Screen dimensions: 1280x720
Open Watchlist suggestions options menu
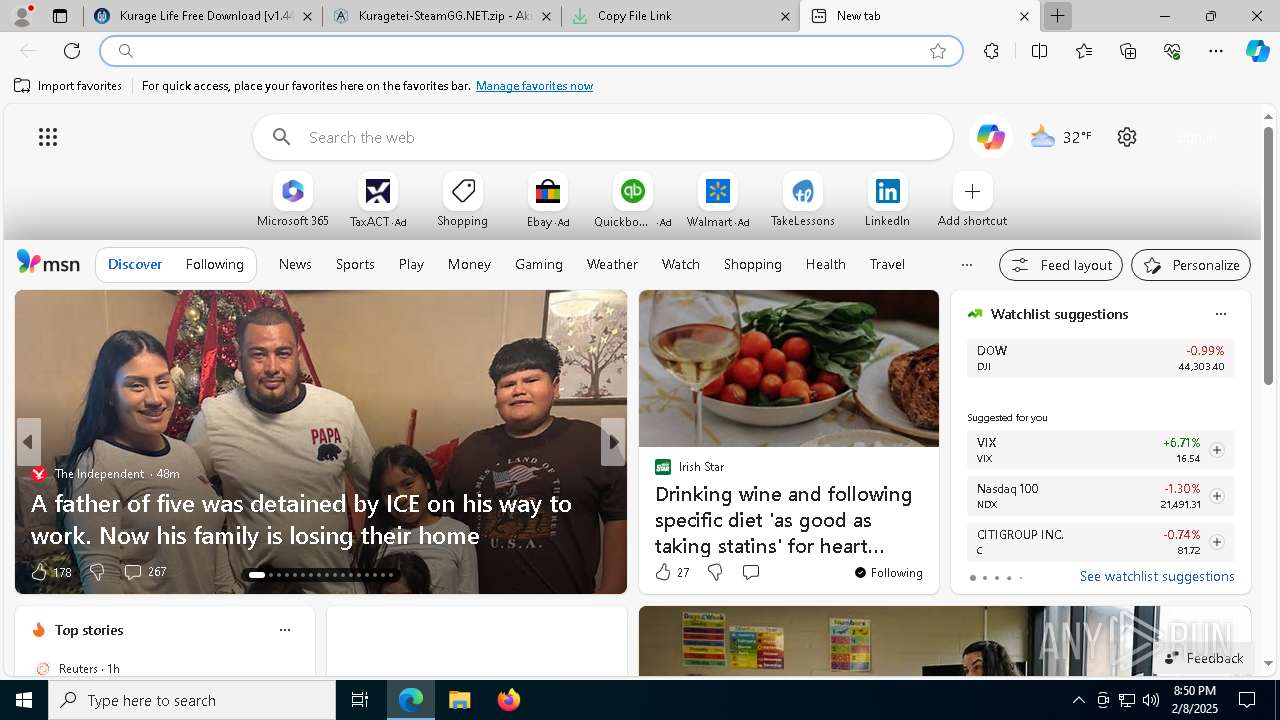(x=1220, y=314)
